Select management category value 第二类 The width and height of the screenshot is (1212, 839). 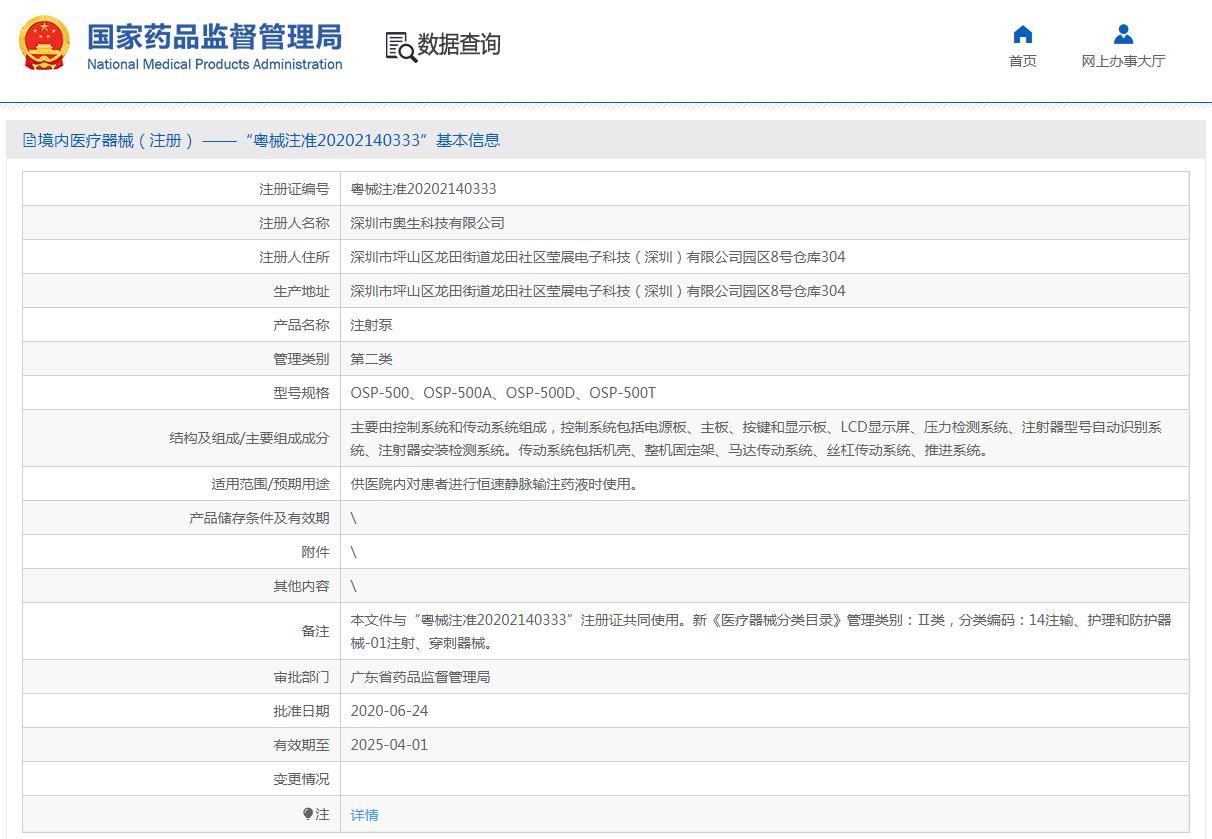tap(372, 359)
